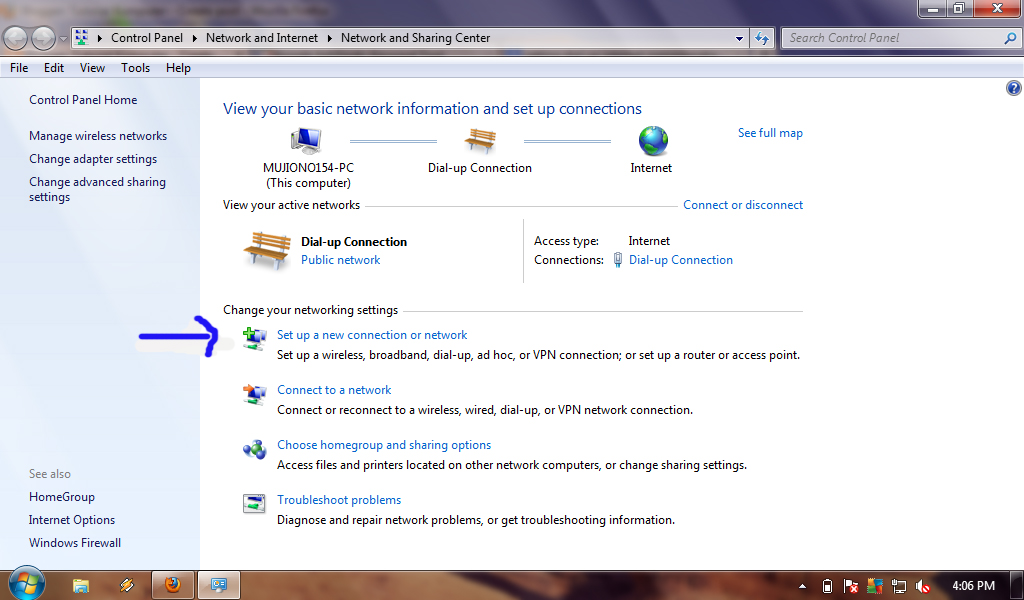Click the Troubleshoot problems icon

254,505
